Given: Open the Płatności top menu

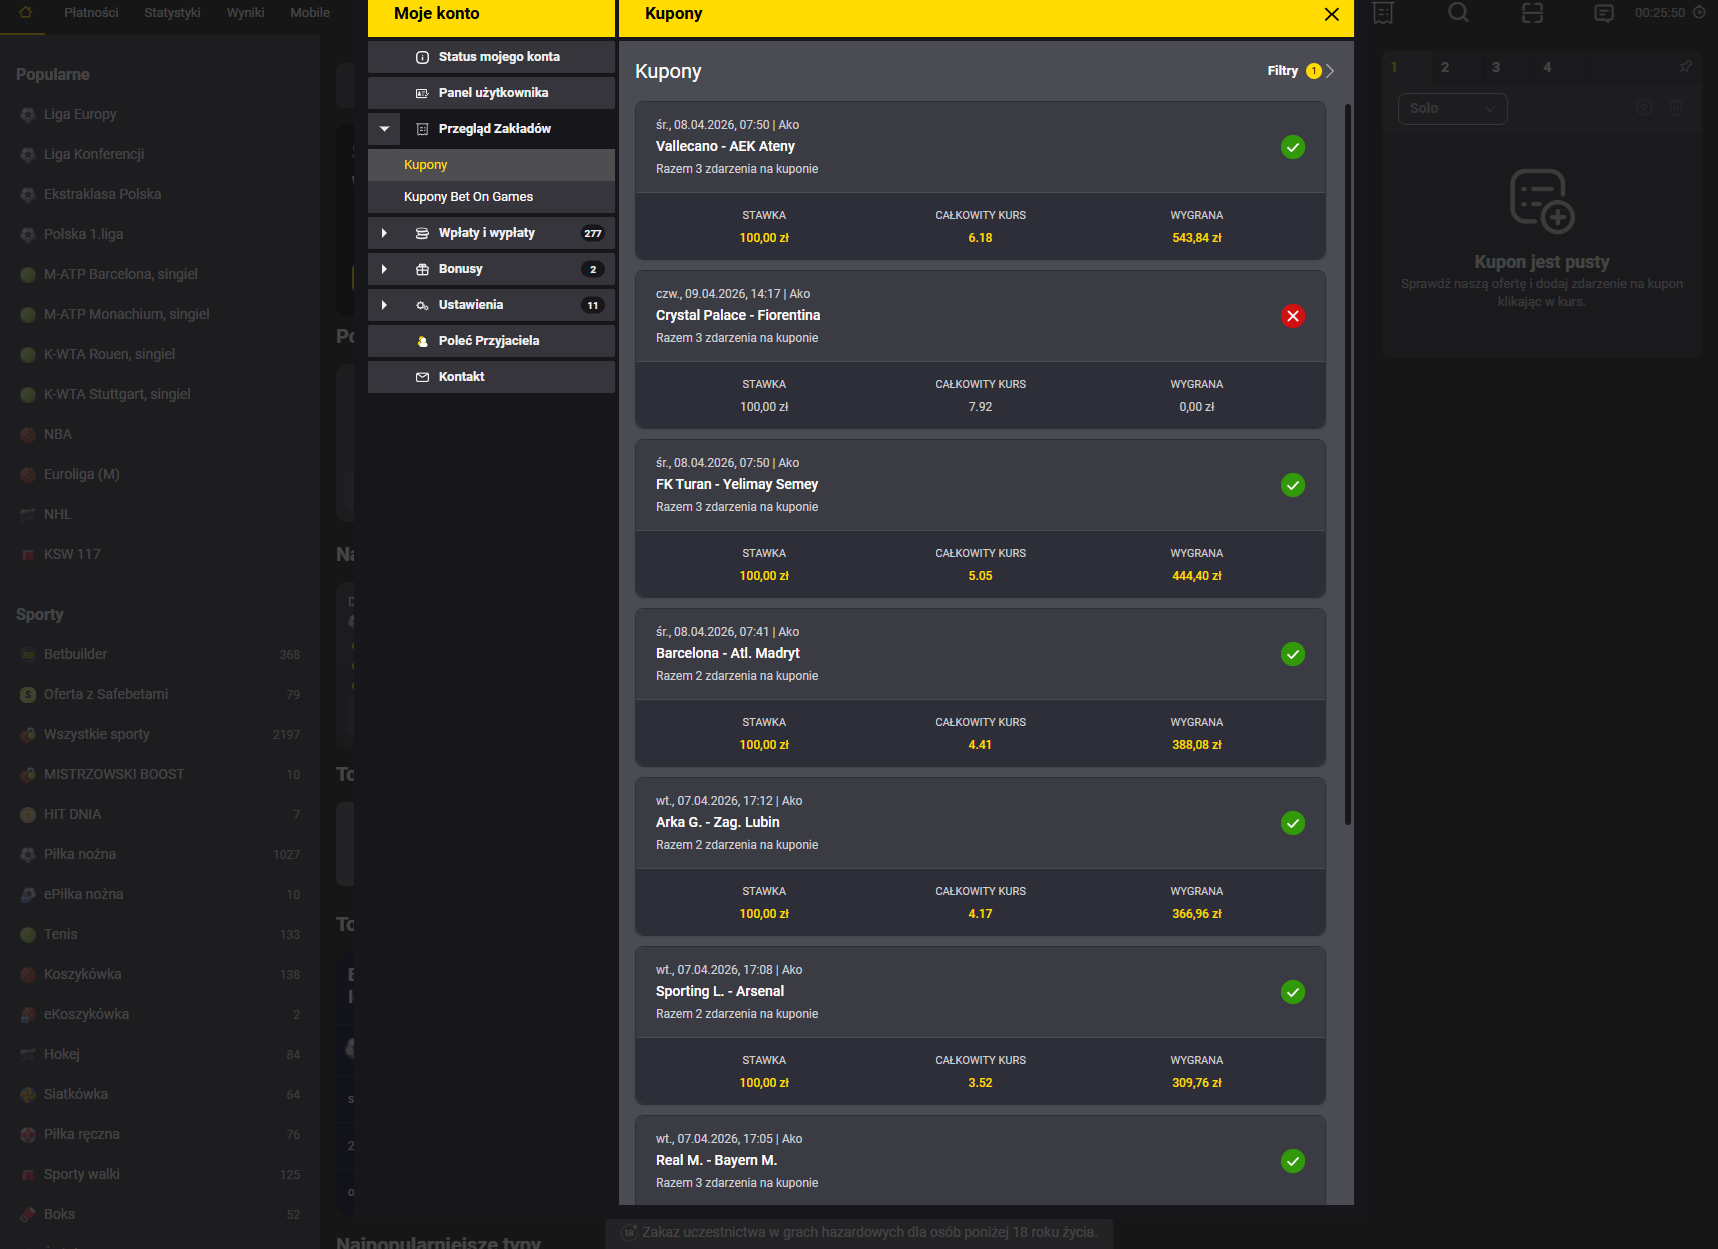Looking at the screenshot, I should pyautogui.click(x=91, y=13).
